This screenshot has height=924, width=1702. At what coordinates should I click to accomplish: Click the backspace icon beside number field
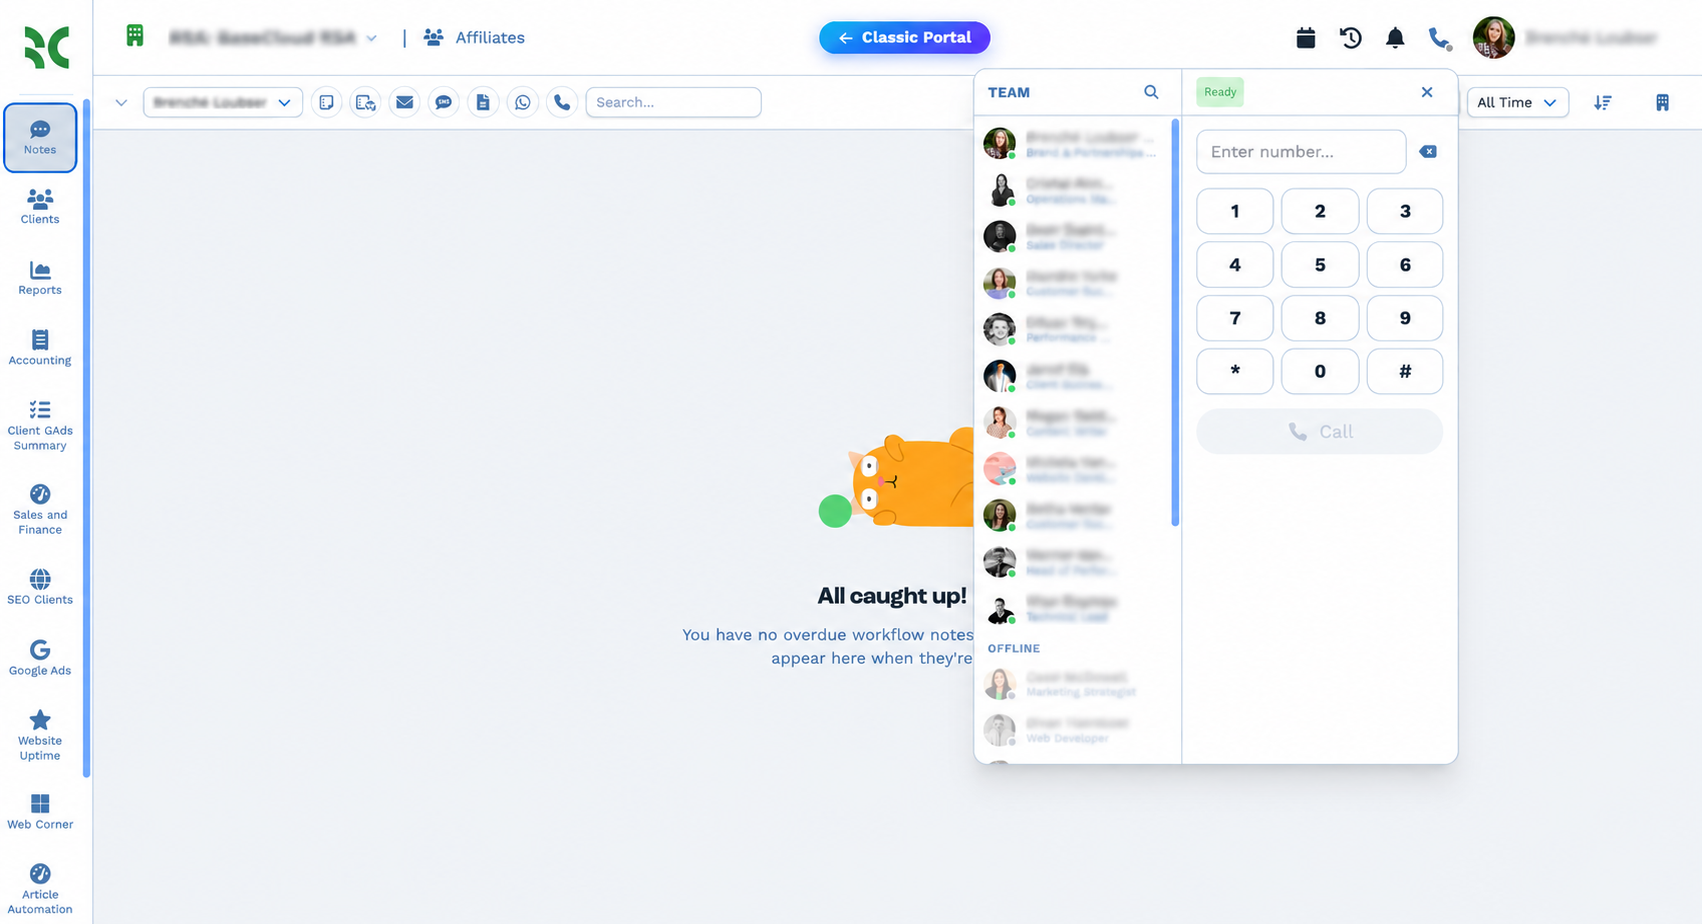1428,152
